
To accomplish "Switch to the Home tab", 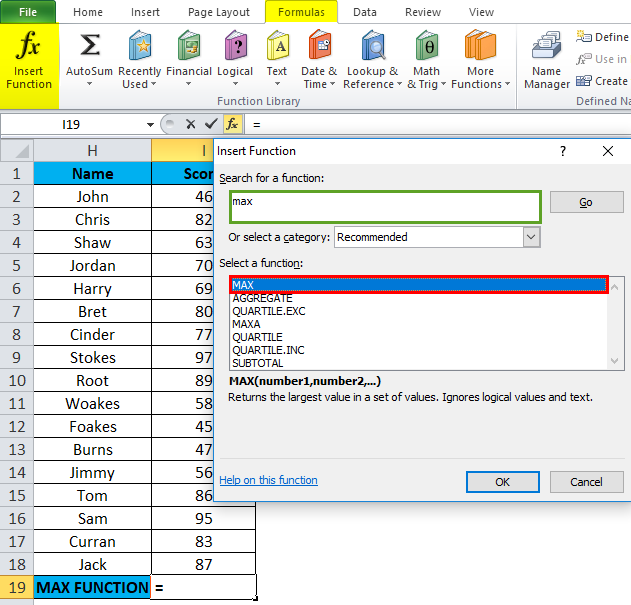I will coord(88,12).
